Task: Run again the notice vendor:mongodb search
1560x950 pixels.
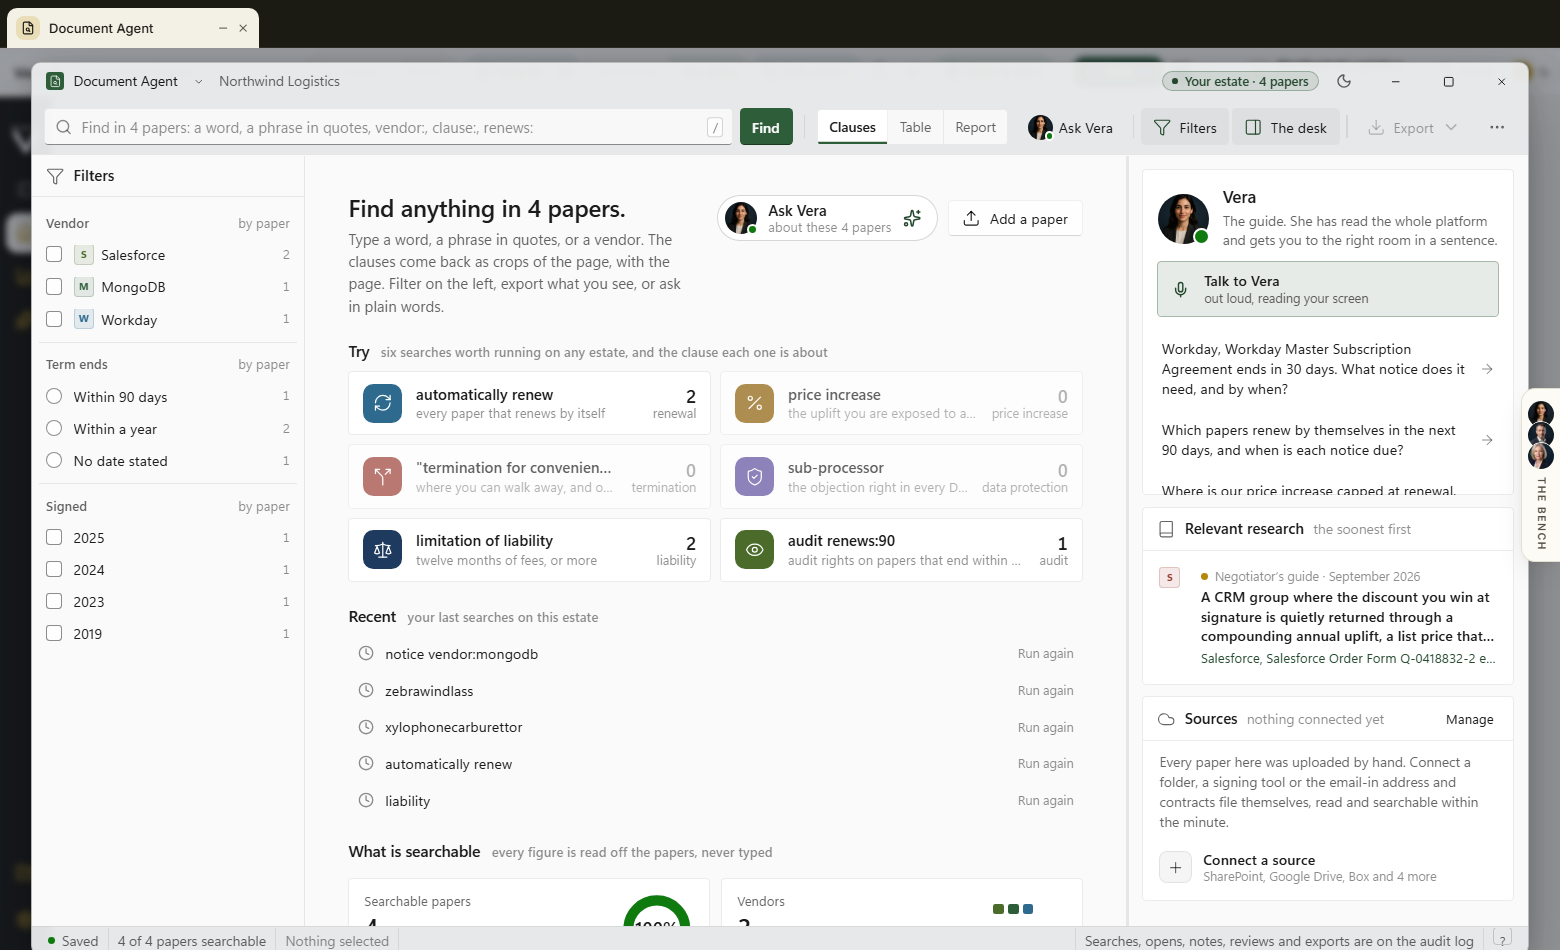Action: [1045, 653]
